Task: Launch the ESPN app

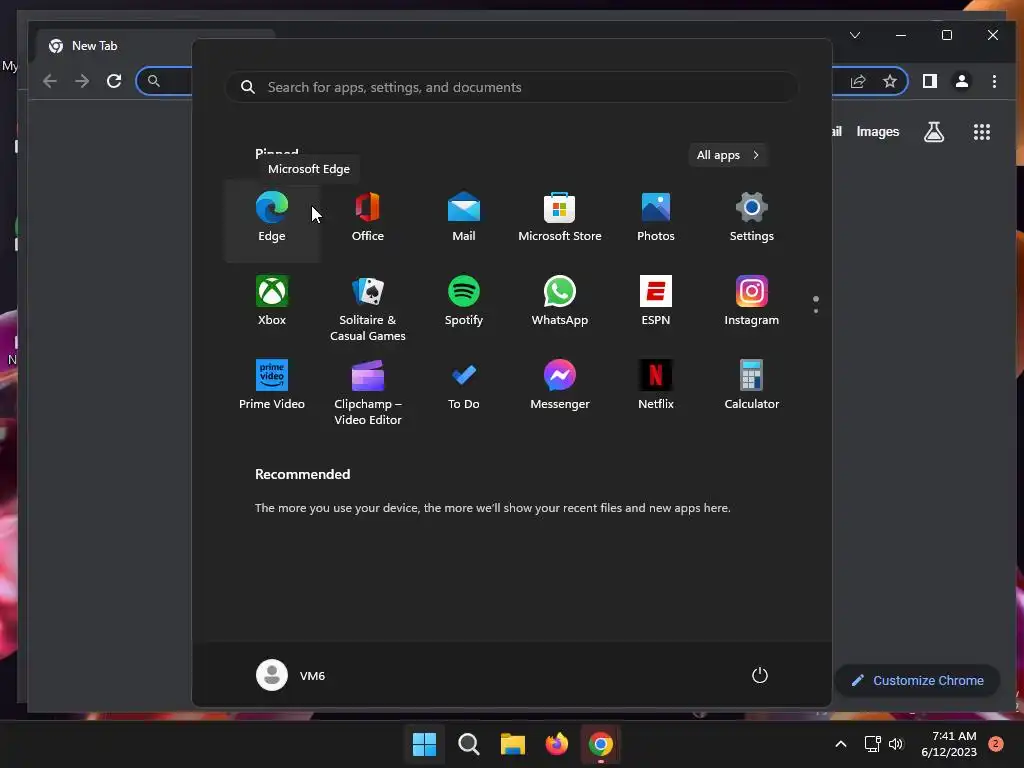Action: coord(656,304)
